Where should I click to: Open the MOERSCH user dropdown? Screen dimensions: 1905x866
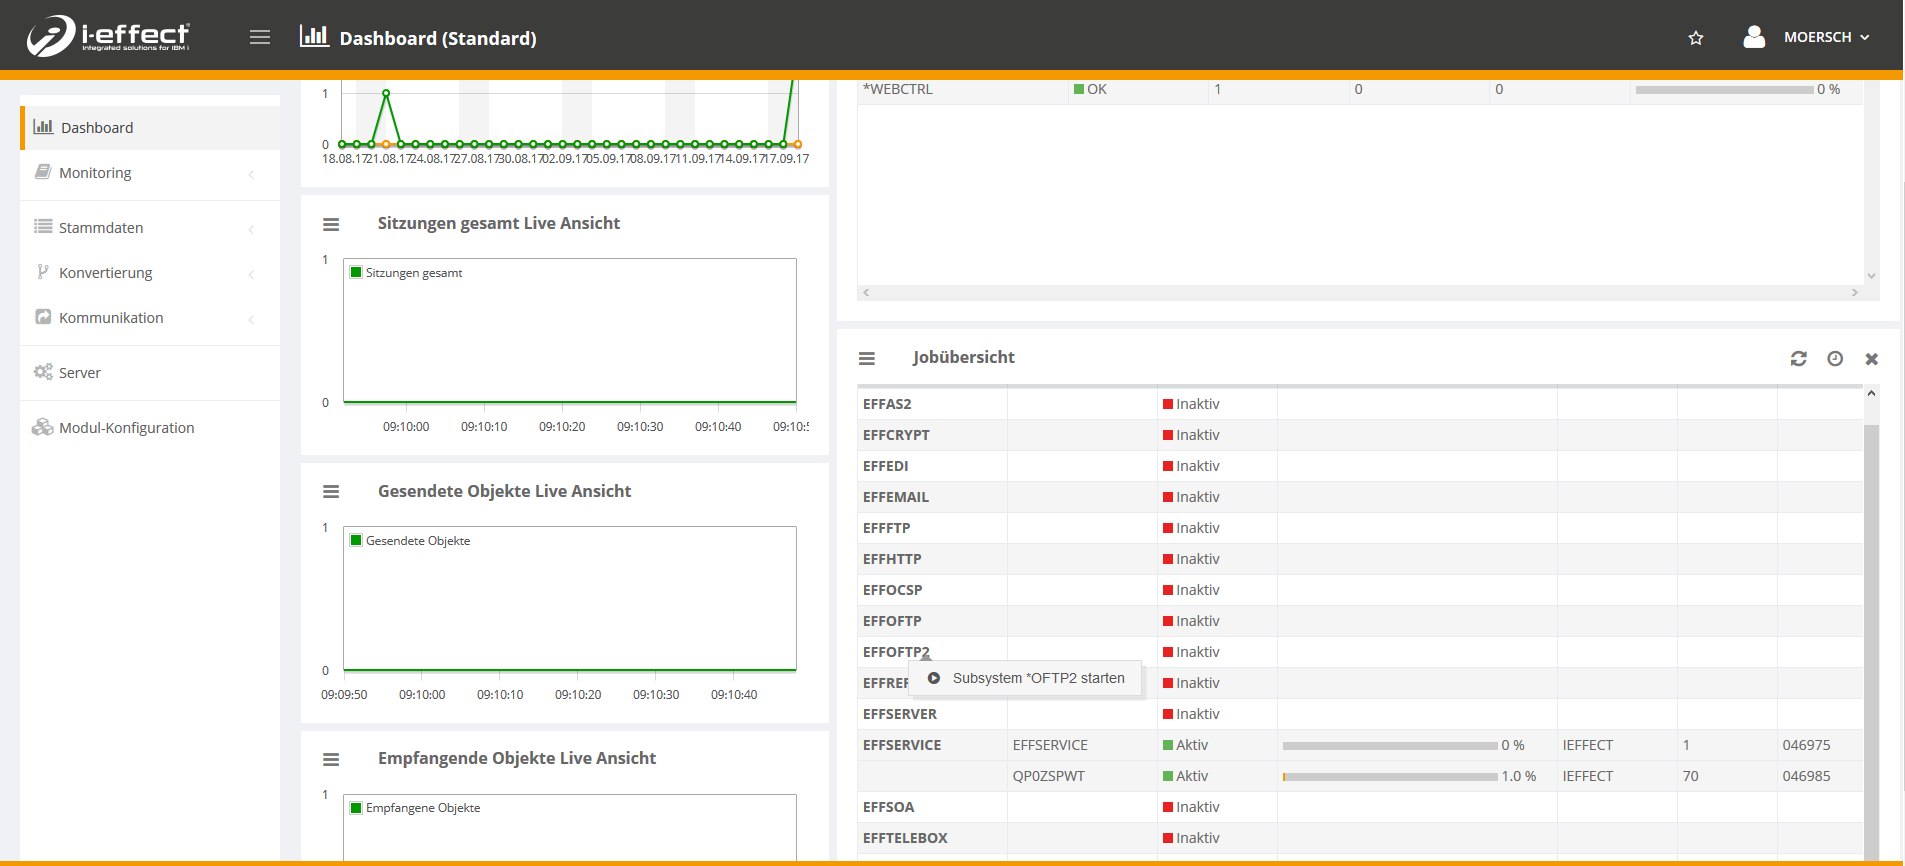(1825, 37)
